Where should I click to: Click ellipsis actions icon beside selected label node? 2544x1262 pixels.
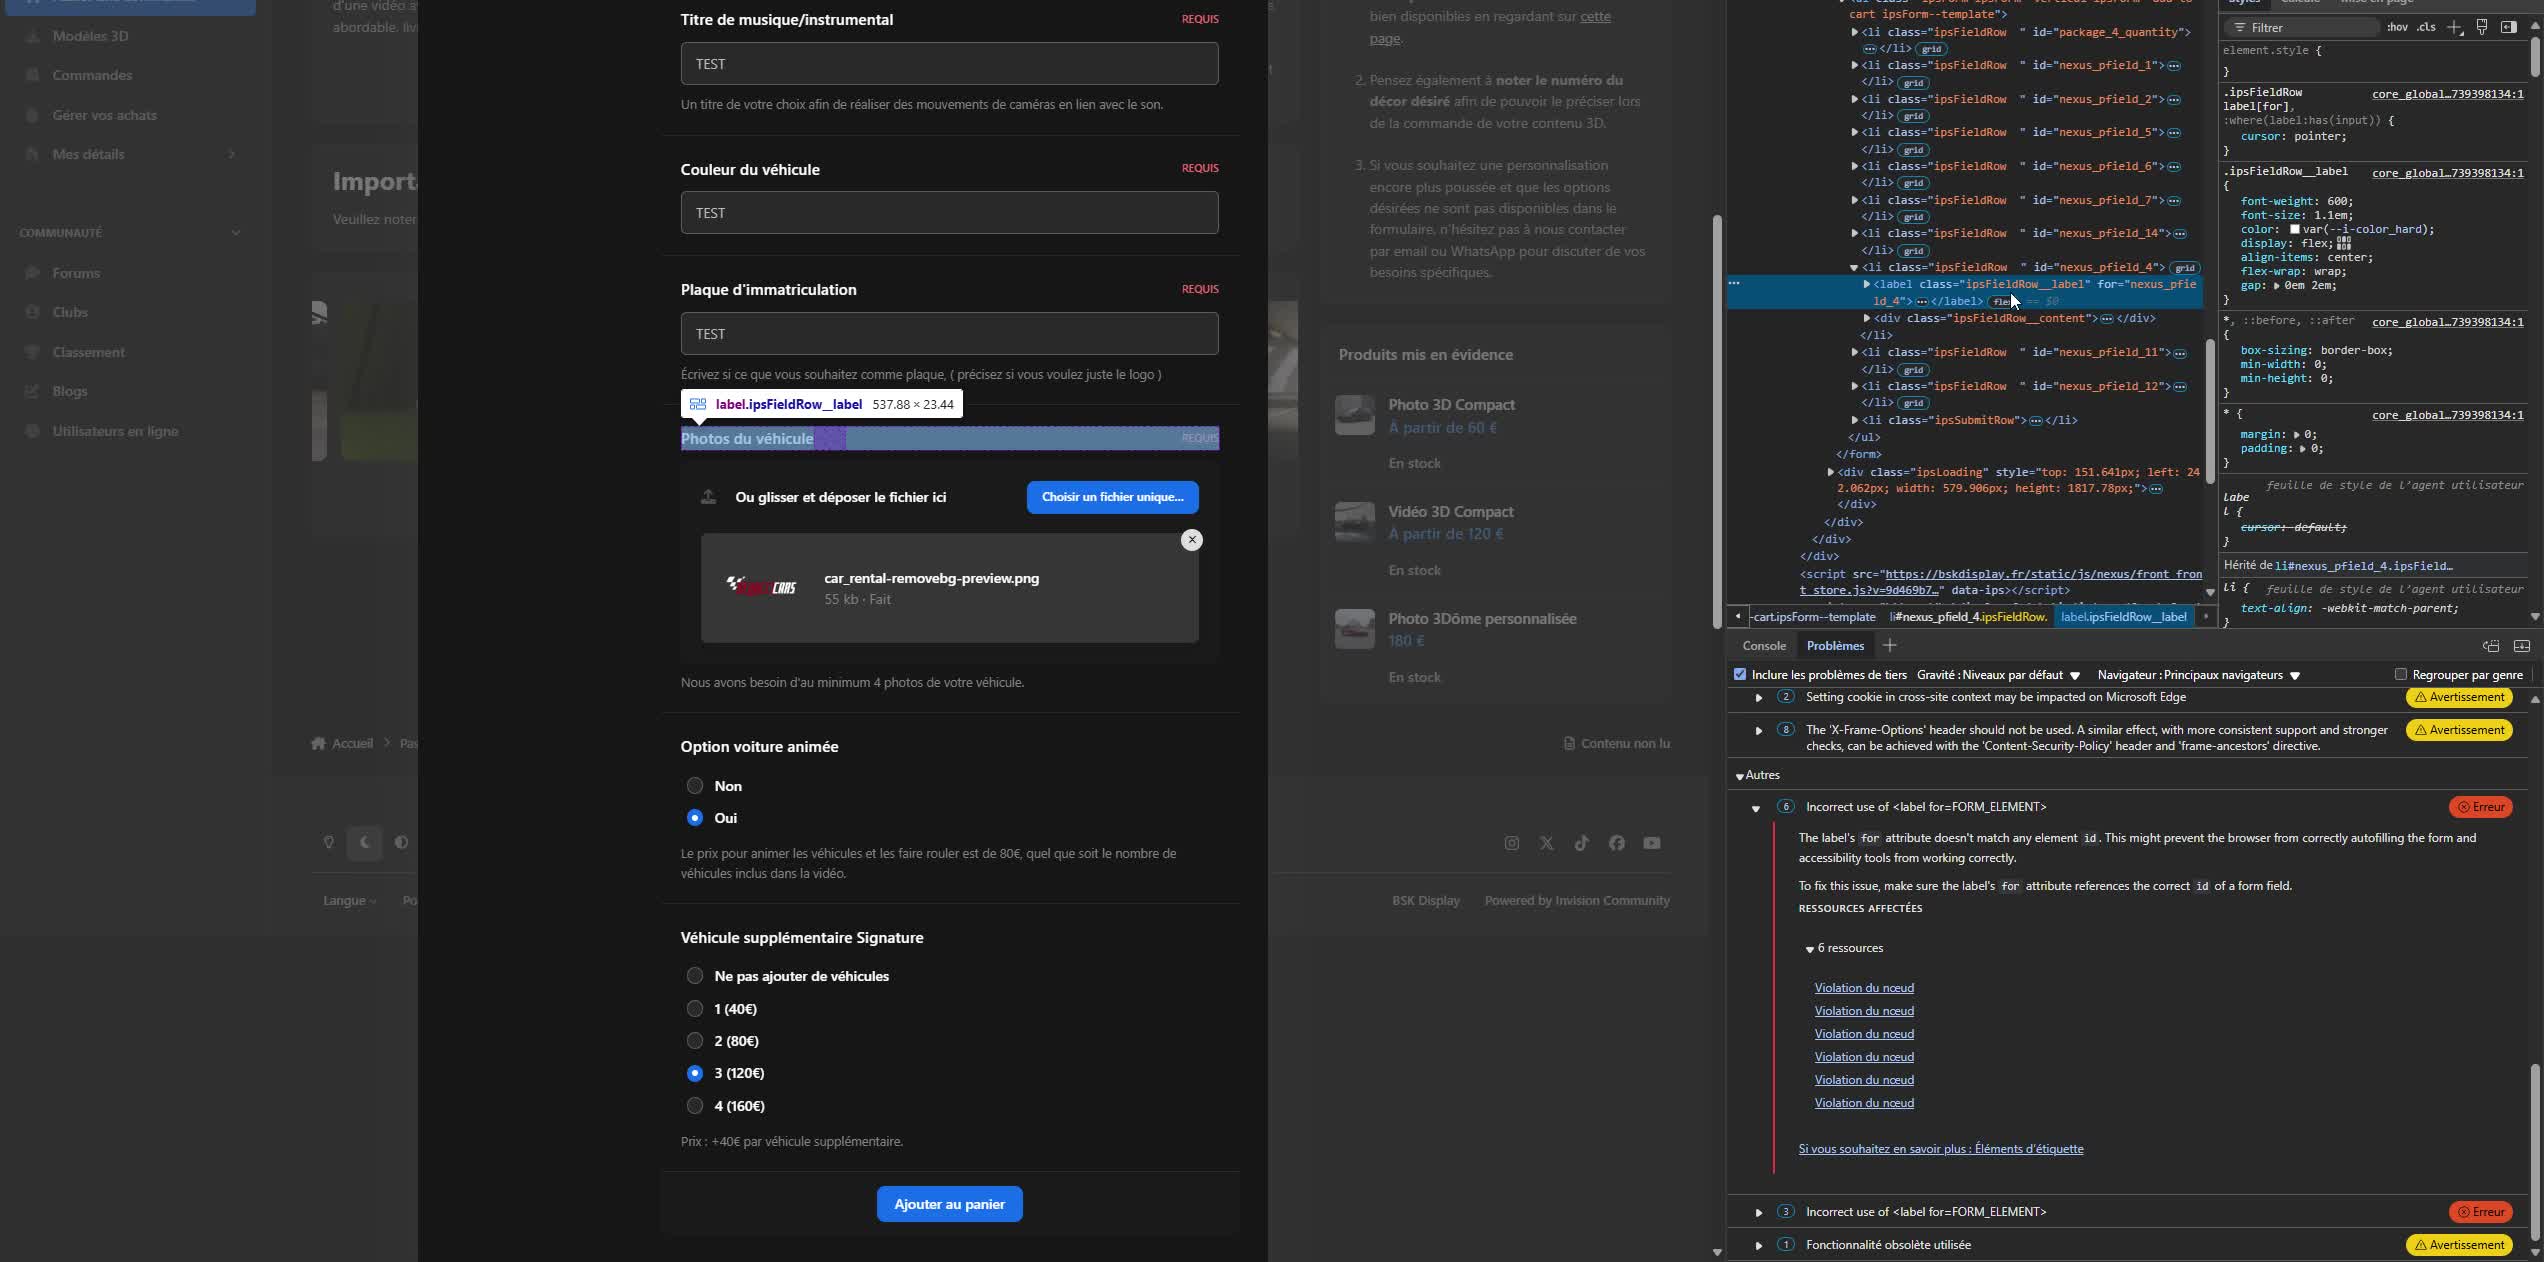[x=1734, y=283]
